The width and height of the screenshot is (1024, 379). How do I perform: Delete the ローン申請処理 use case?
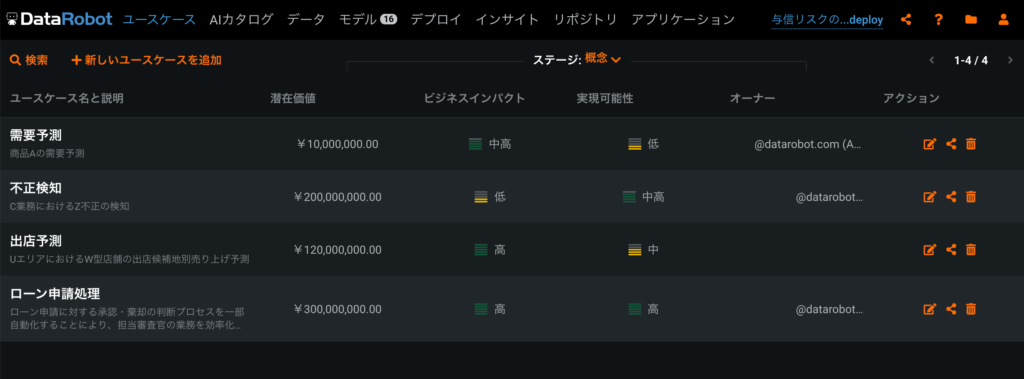pos(971,309)
